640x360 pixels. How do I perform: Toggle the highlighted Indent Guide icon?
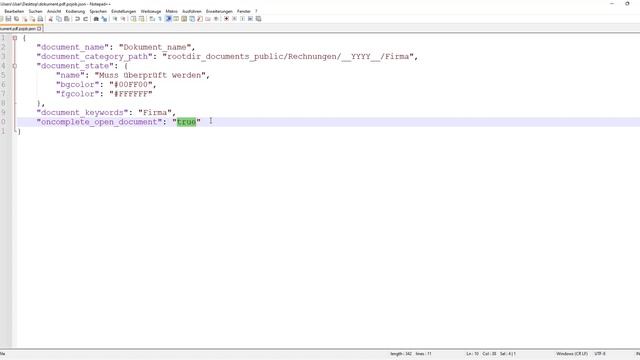(x=168, y=19)
